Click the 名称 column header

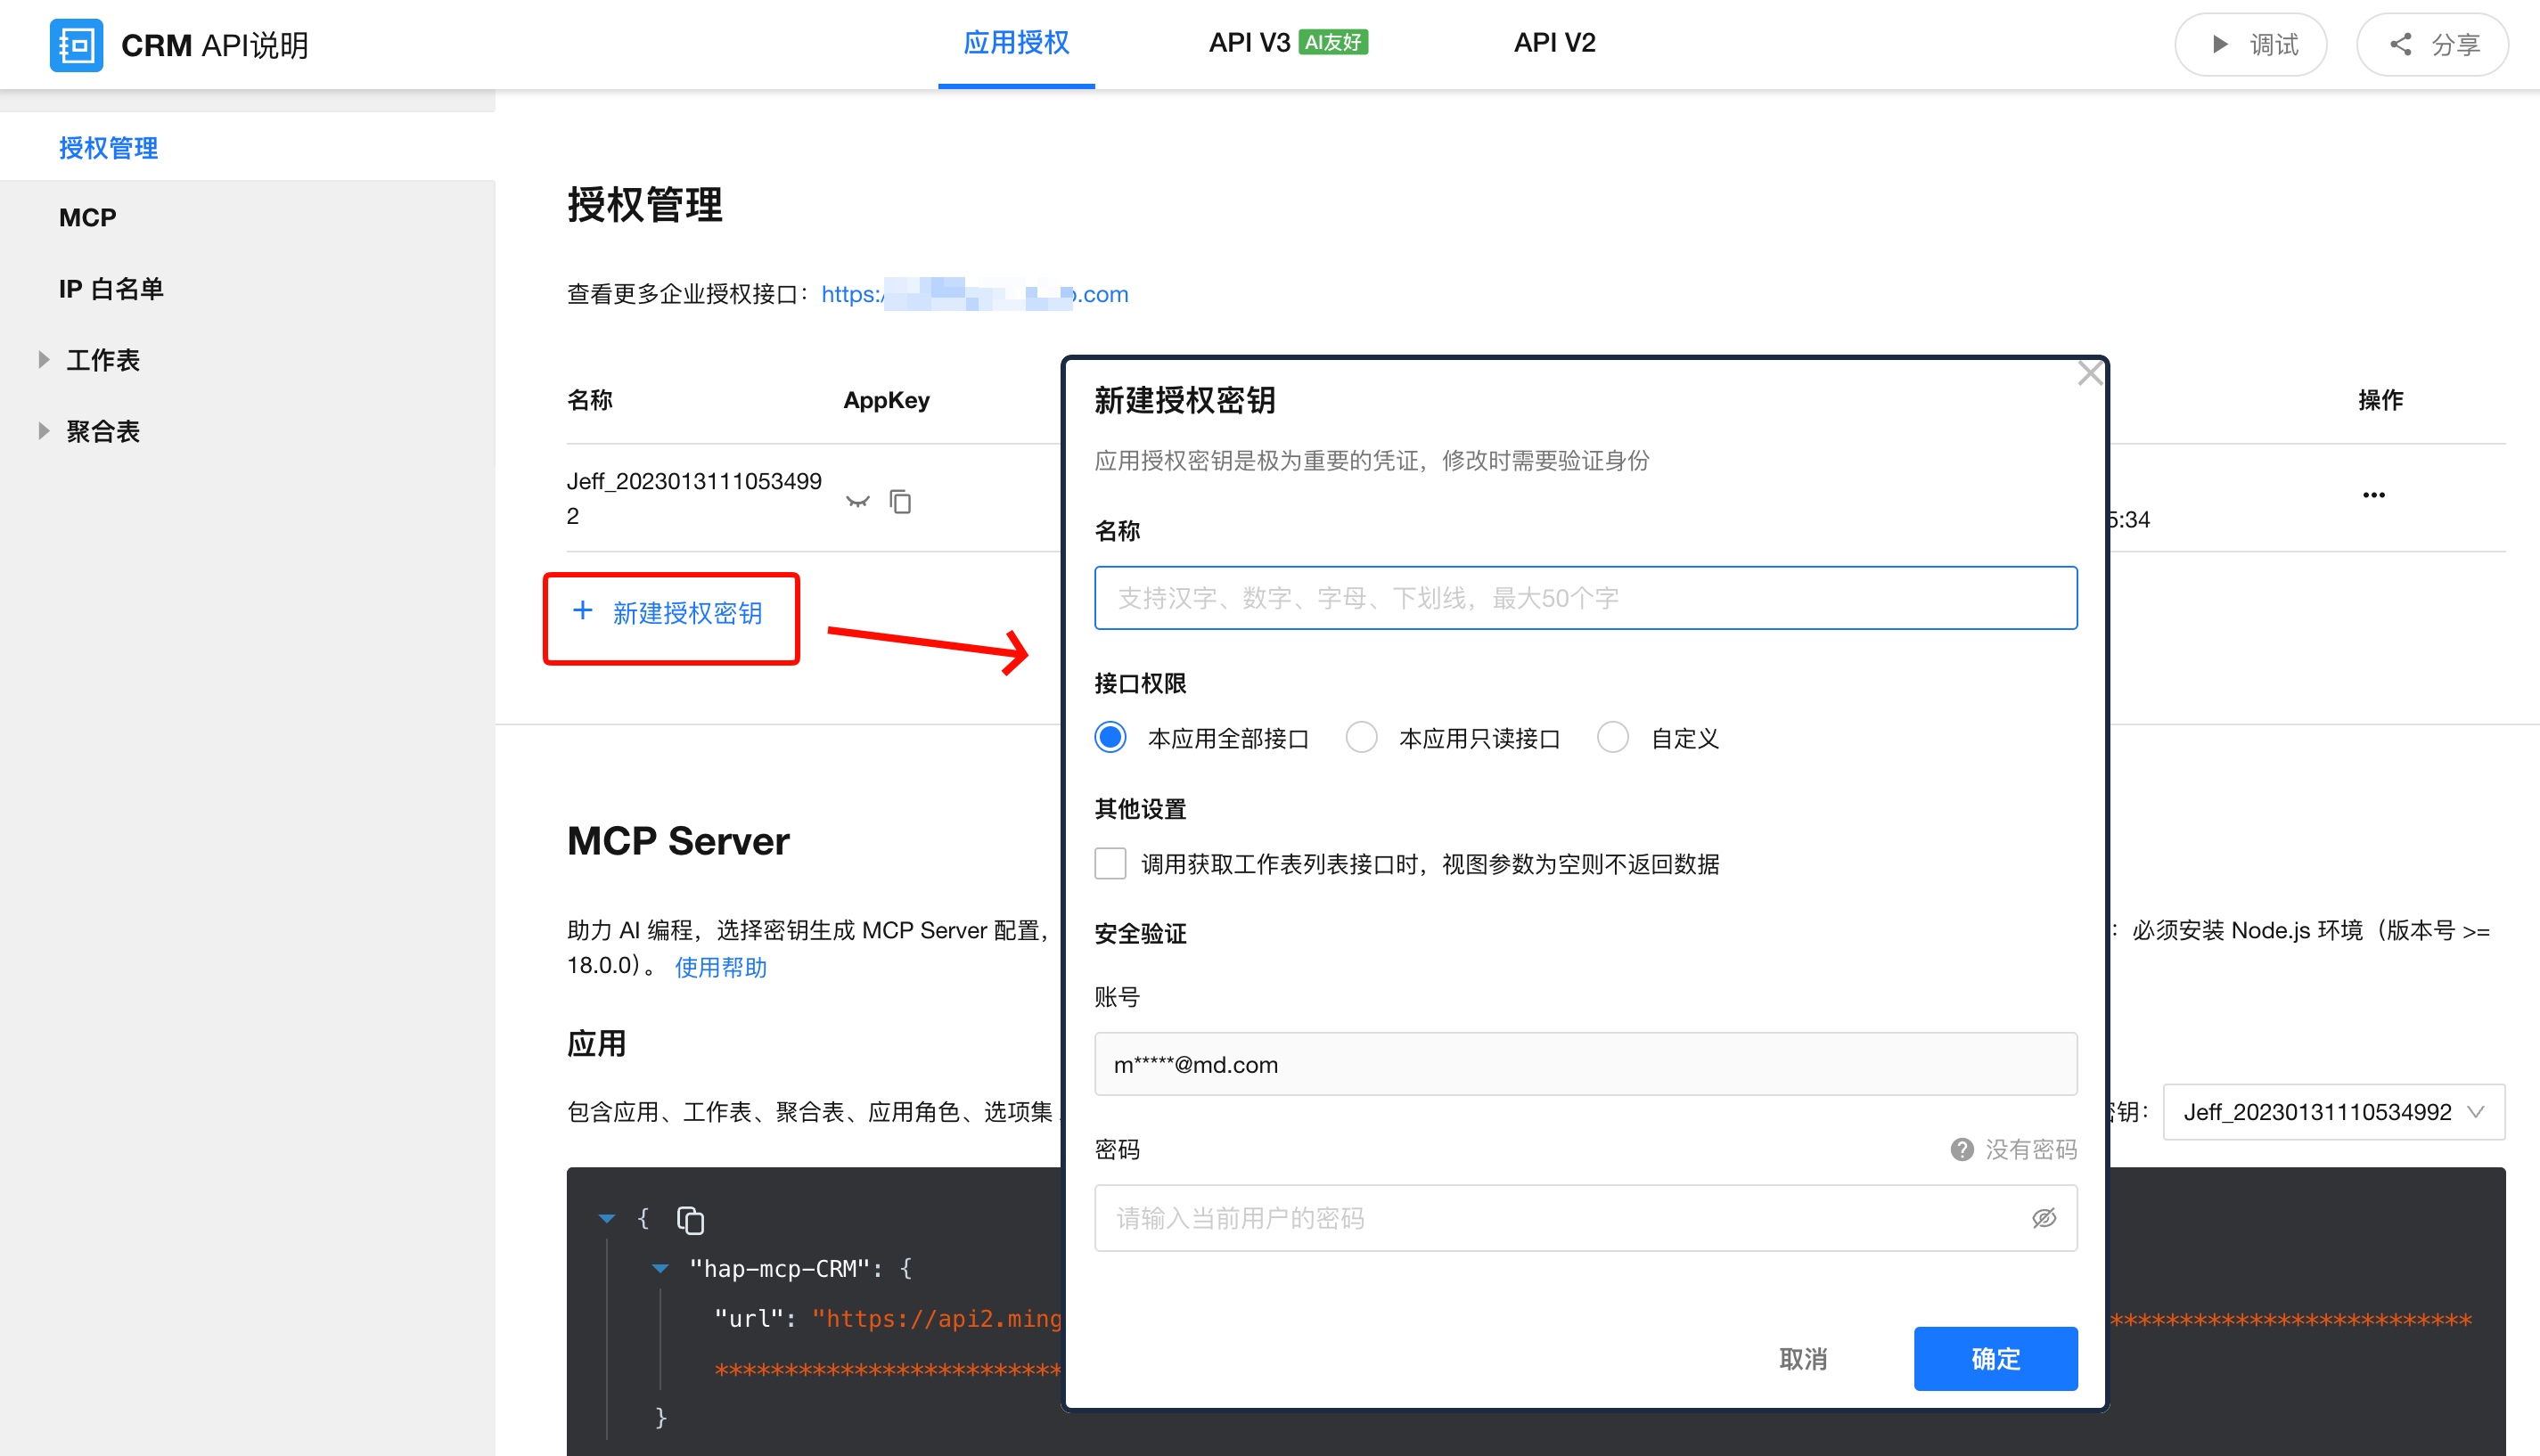[x=589, y=400]
